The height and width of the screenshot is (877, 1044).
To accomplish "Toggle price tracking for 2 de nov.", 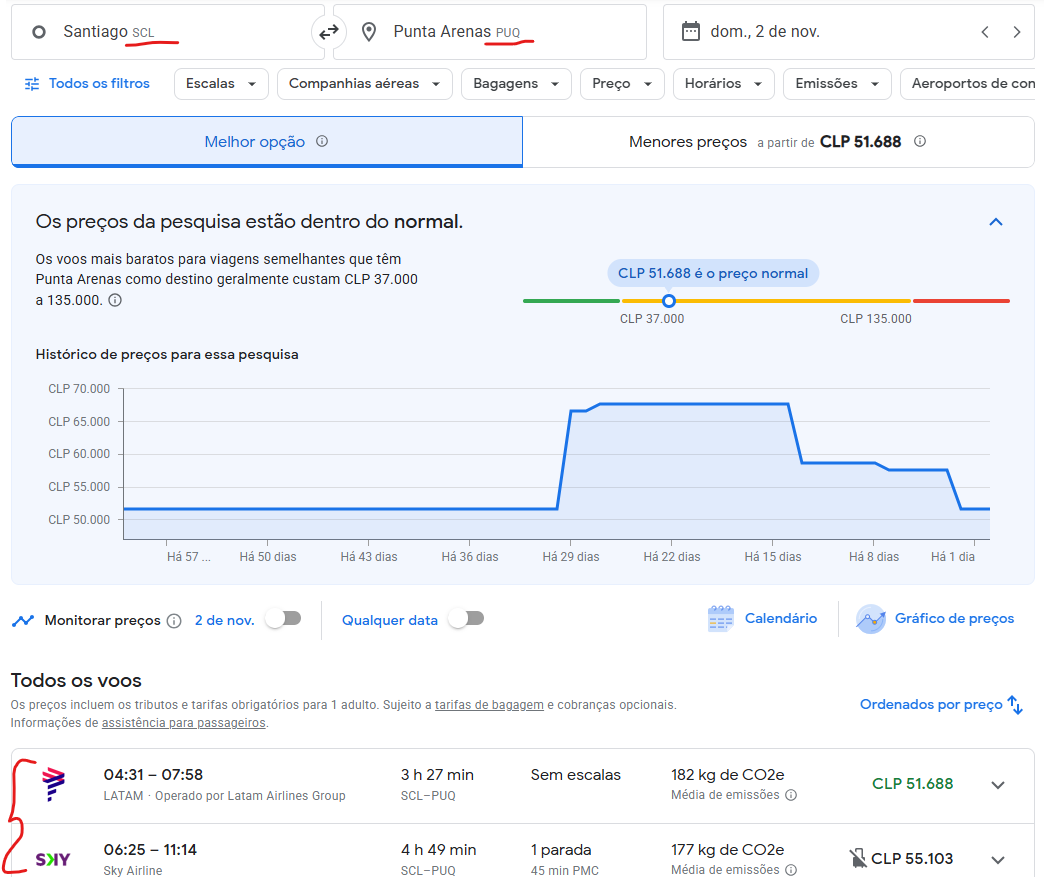I will pos(283,619).
